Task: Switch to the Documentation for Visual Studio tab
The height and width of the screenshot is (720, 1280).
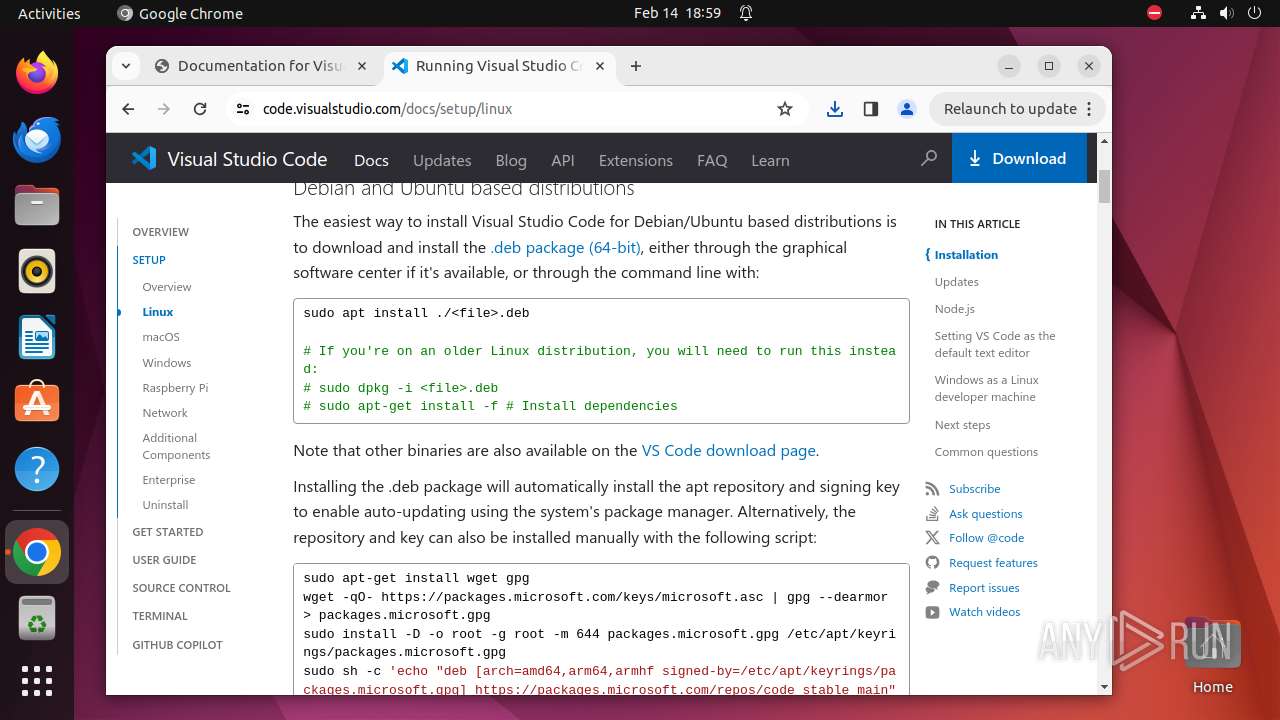Action: pos(262,66)
